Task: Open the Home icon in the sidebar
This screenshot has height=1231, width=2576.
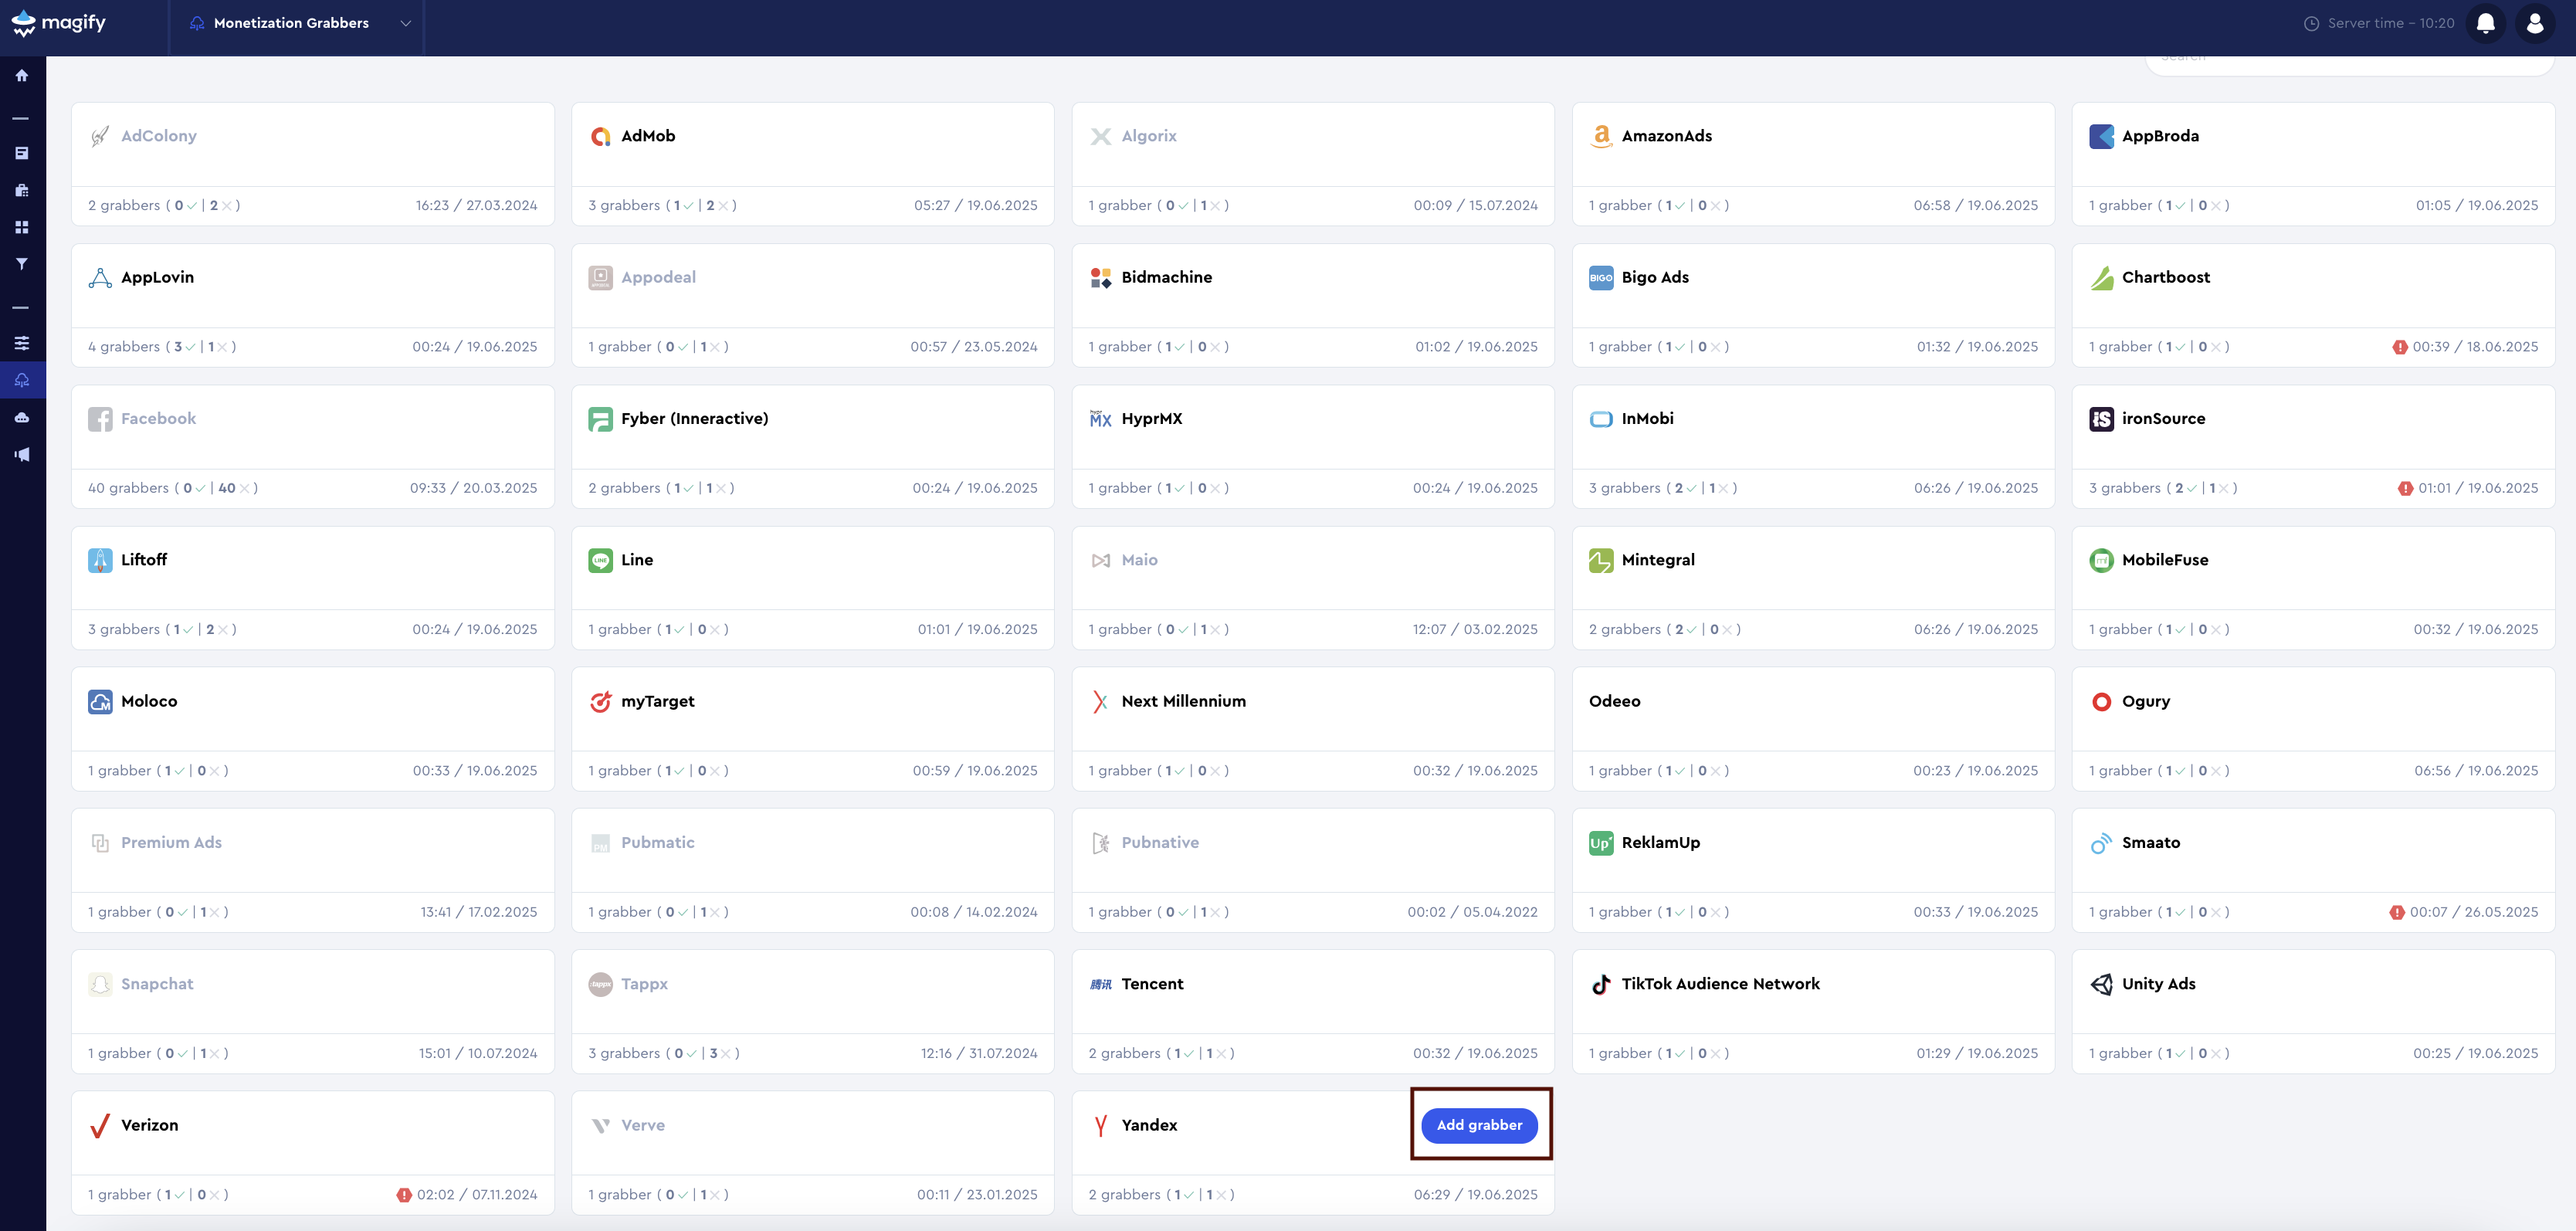Action: click(22, 75)
